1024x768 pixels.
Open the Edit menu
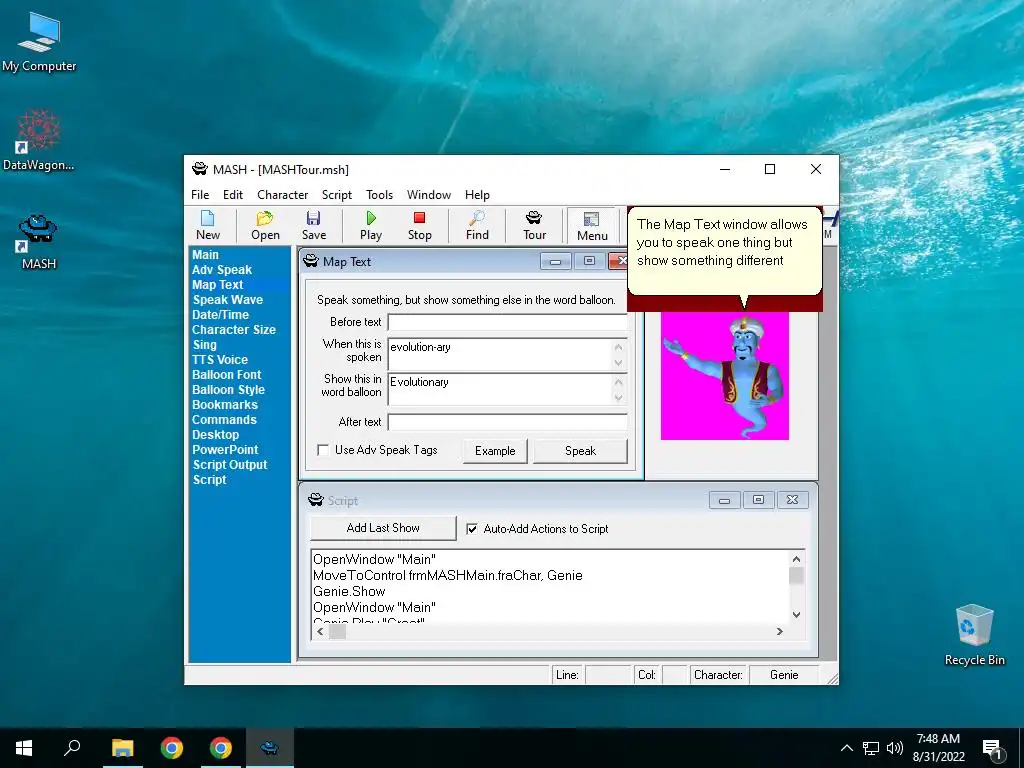click(232, 195)
